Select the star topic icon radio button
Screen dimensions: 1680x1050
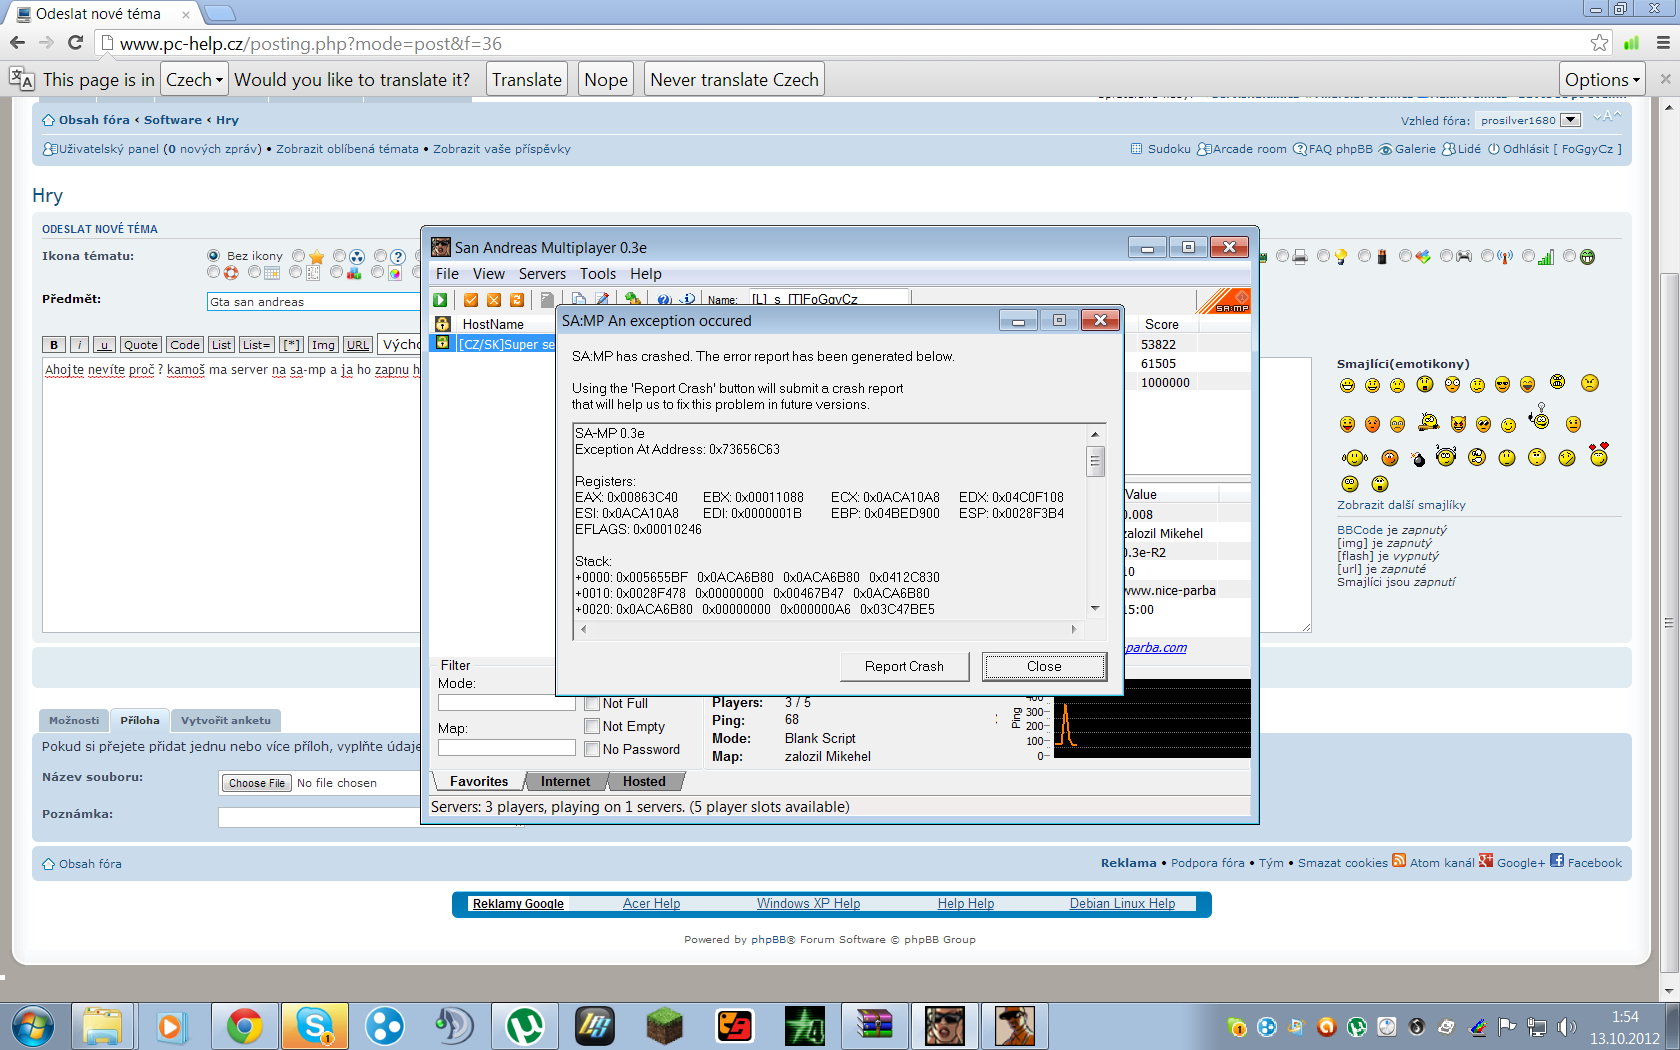pos(298,256)
